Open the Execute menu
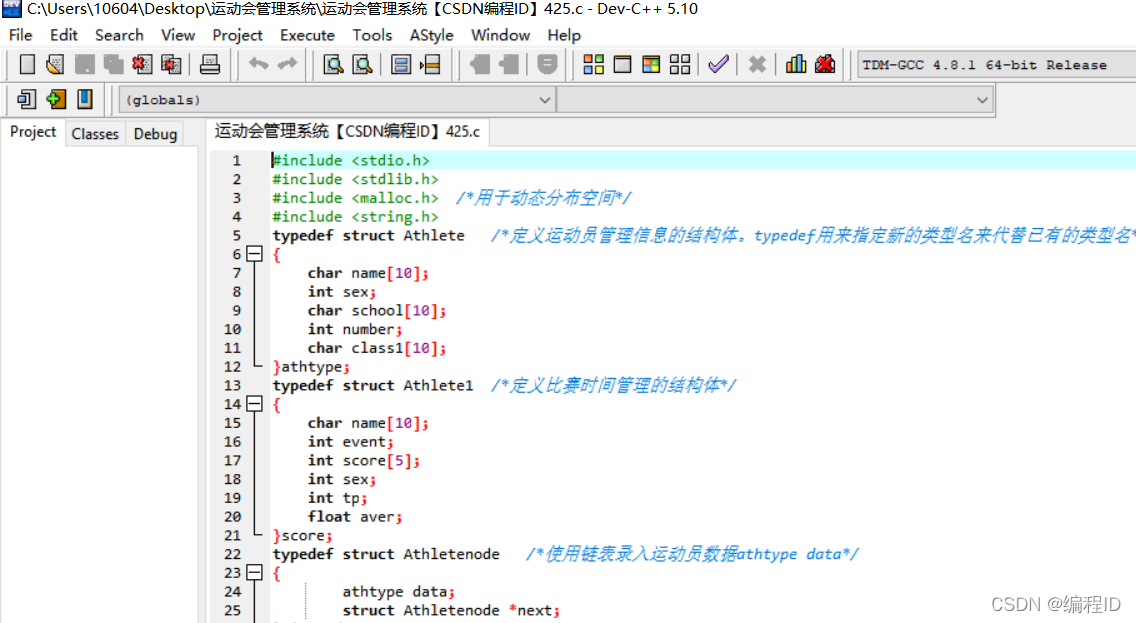This screenshot has width=1136, height=623. click(x=307, y=34)
